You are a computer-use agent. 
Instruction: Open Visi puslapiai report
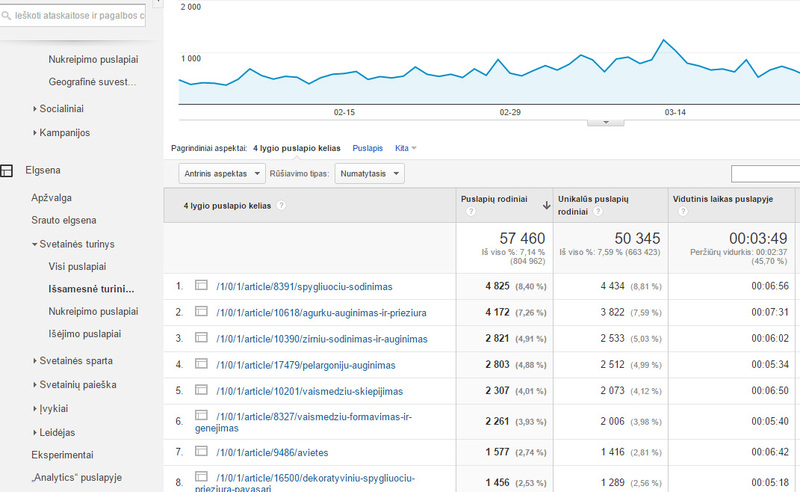point(77,266)
